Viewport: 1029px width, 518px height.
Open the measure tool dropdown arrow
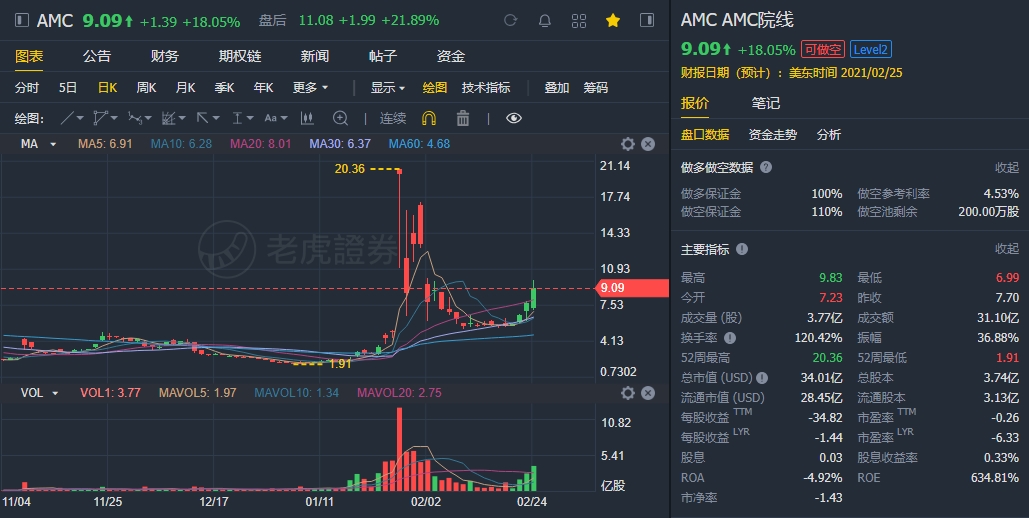250,118
